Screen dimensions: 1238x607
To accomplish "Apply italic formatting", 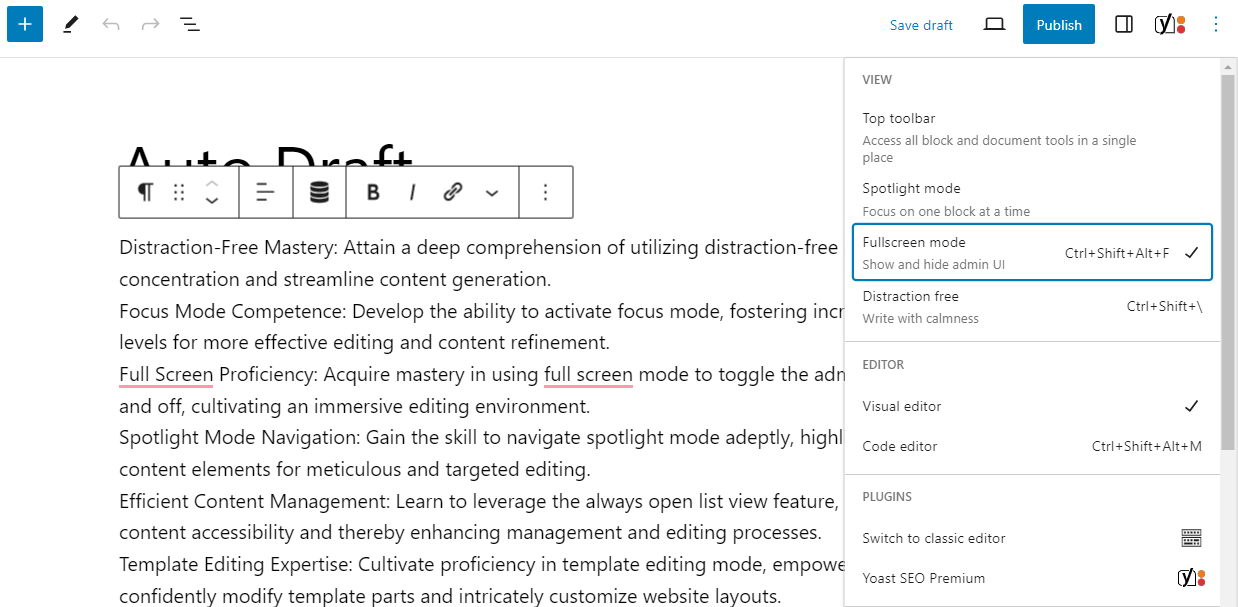I will (412, 192).
